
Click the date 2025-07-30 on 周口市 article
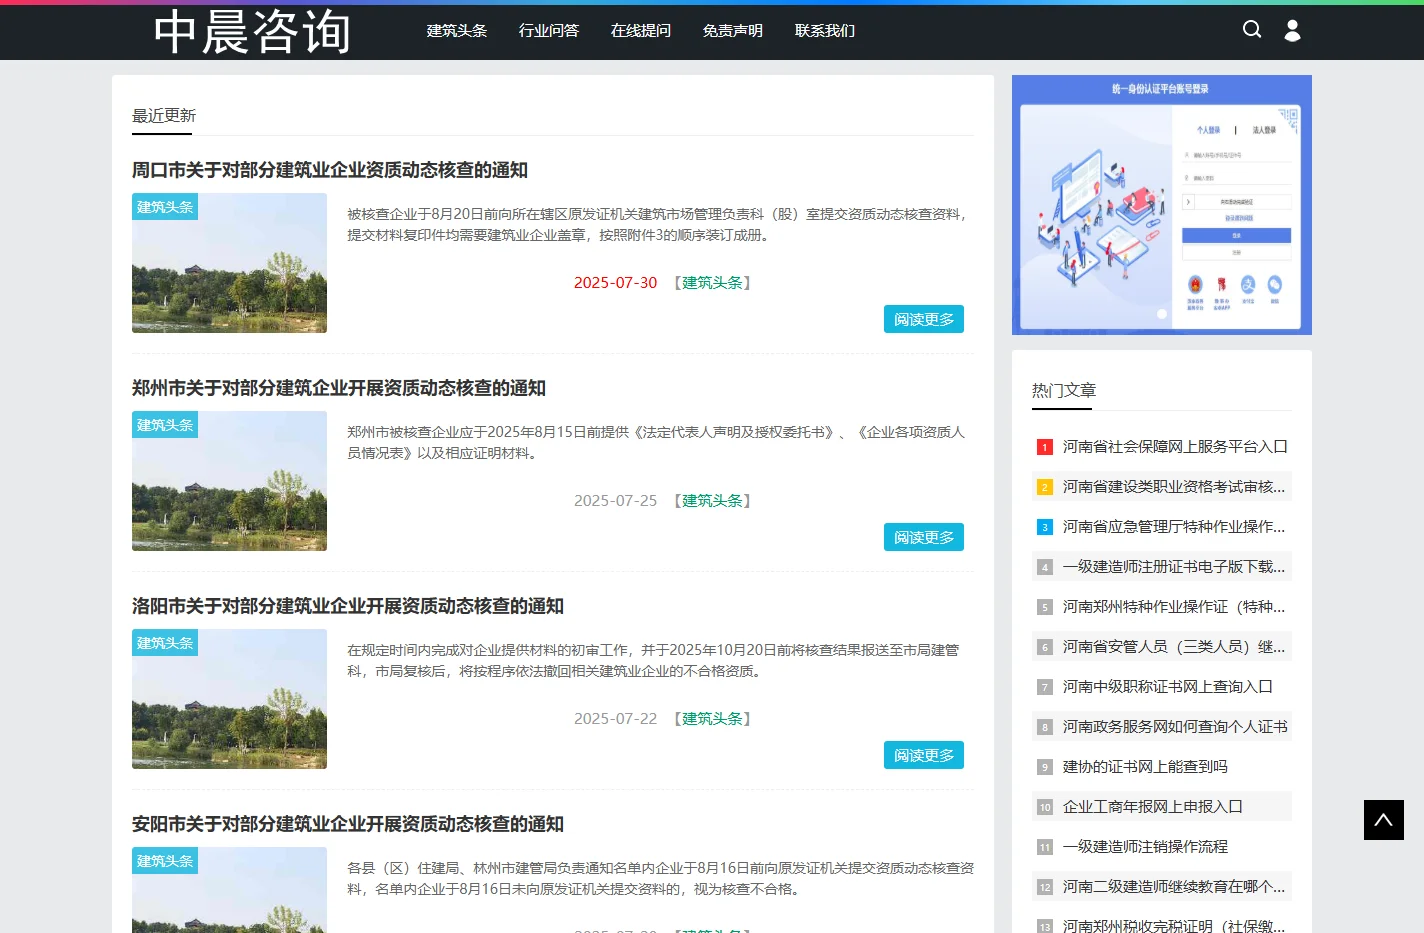pyautogui.click(x=615, y=283)
